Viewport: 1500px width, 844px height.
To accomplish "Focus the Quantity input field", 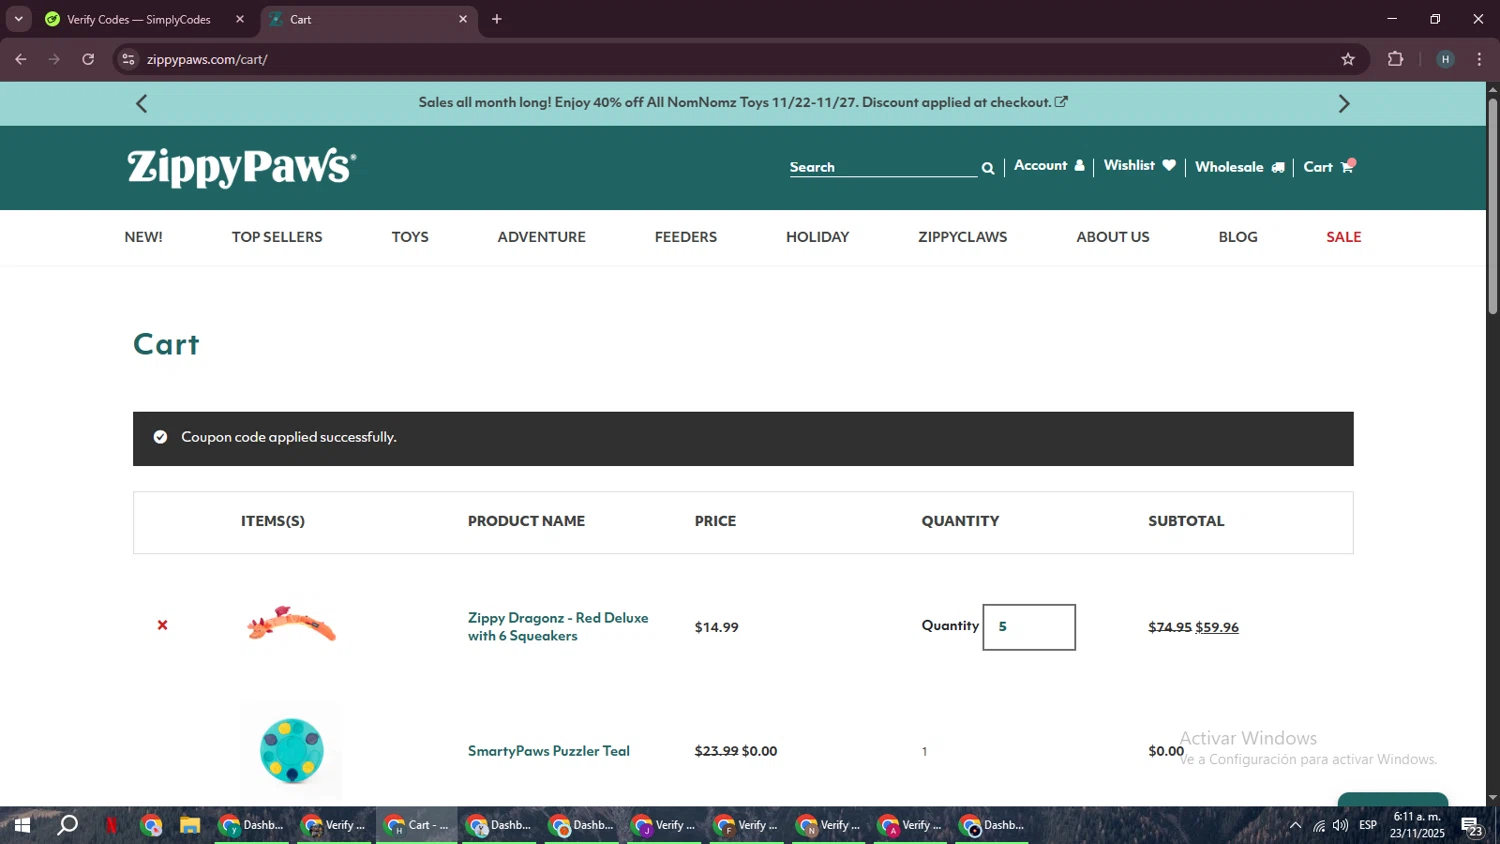I will pos(1029,627).
